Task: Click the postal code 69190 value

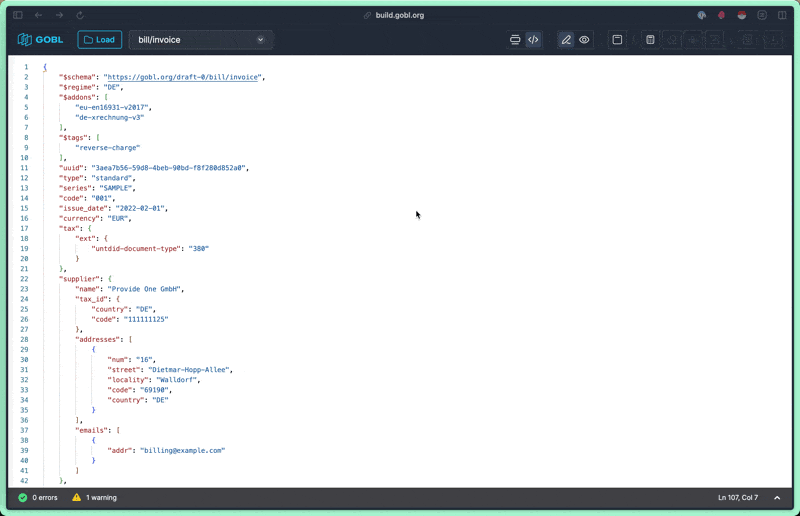Action: (154, 390)
